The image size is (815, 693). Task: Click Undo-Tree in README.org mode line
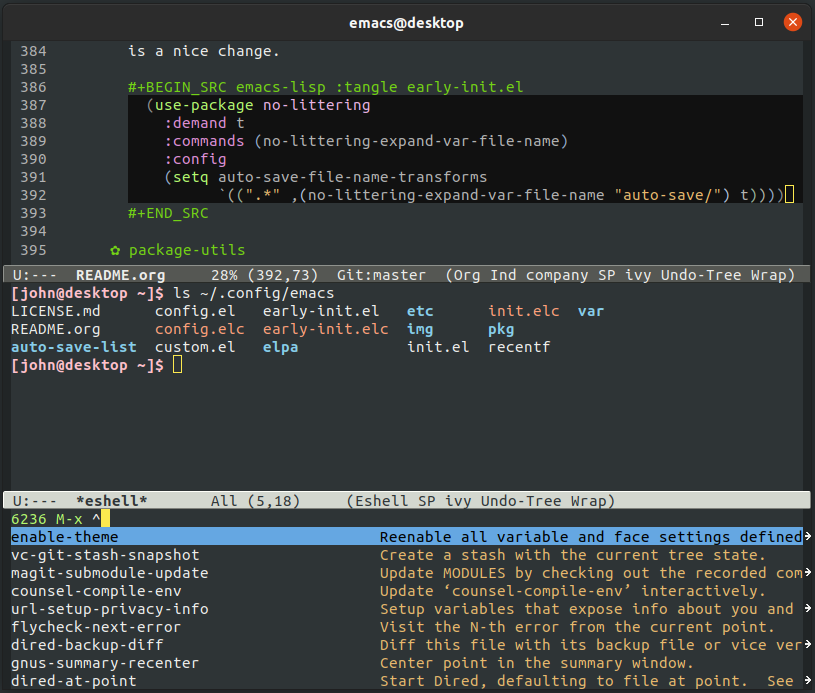701,275
